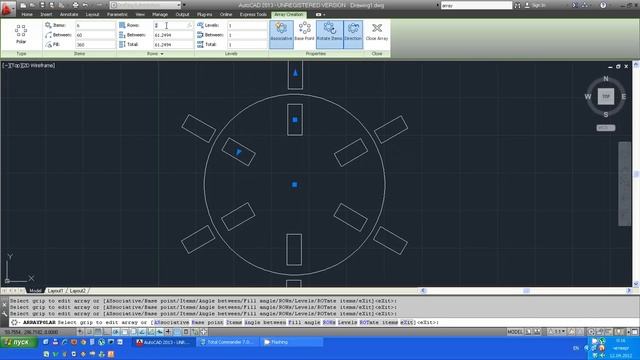640x360 pixels.
Task: Click the Fill angle command line option
Action: click(304, 322)
